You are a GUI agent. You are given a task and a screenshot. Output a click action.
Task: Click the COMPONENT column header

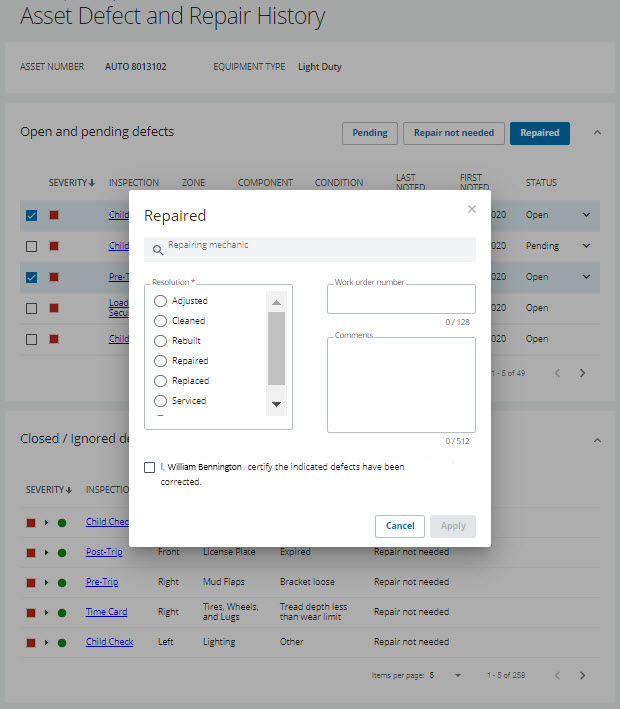(x=265, y=183)
